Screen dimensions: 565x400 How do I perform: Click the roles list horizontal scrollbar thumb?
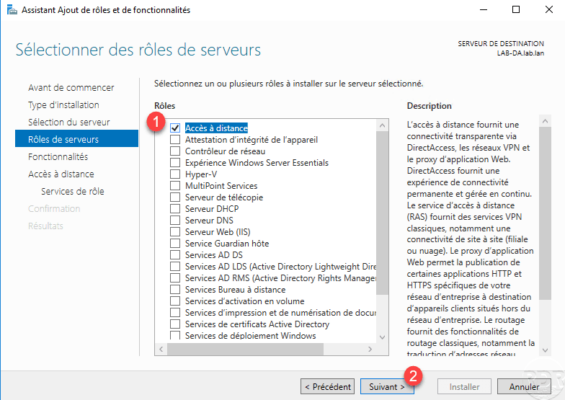[245, 349]
